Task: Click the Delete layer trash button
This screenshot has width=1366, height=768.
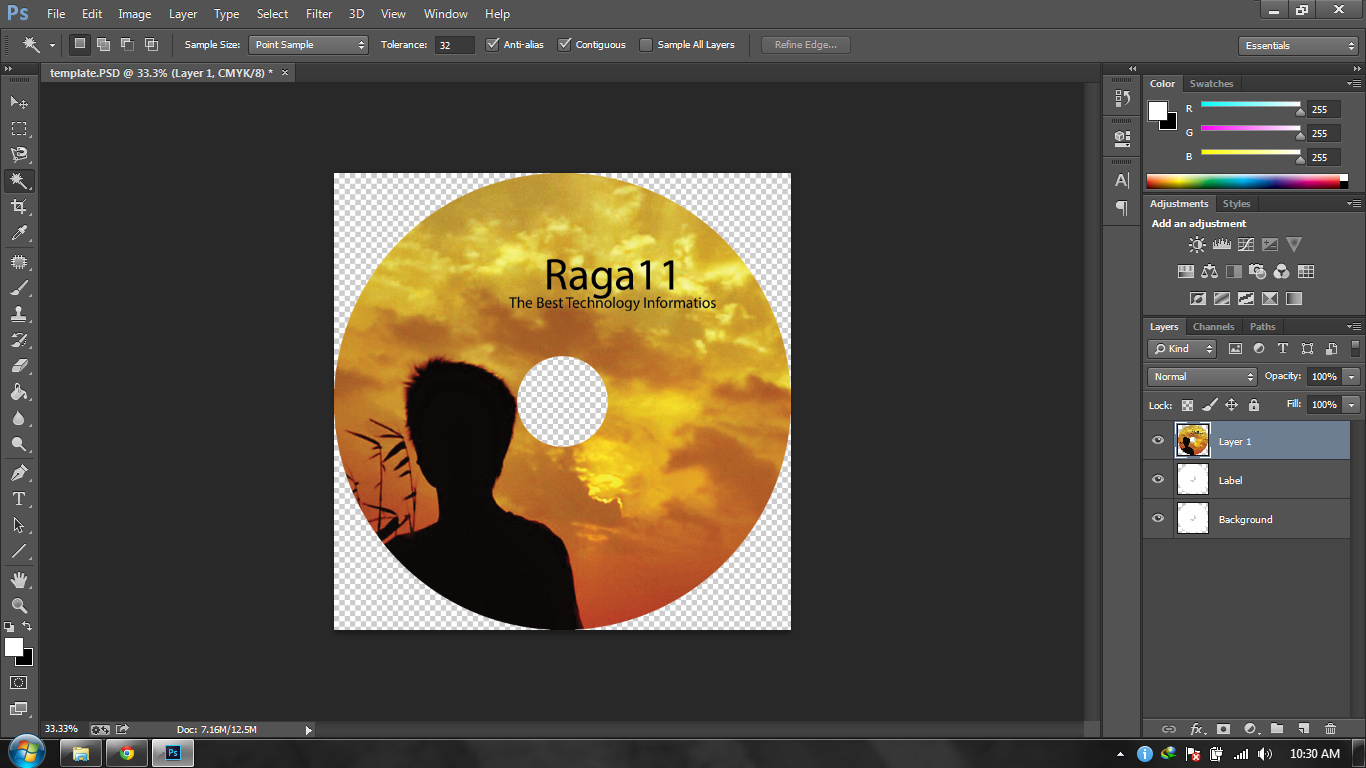Action: 1330,729
